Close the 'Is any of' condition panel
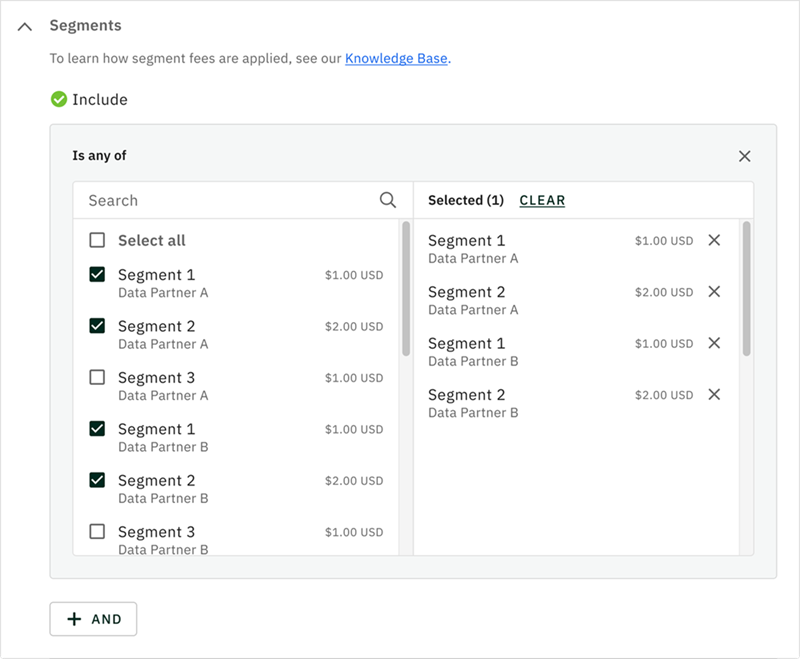The image size is (800, 659). [x=744, y=156]
